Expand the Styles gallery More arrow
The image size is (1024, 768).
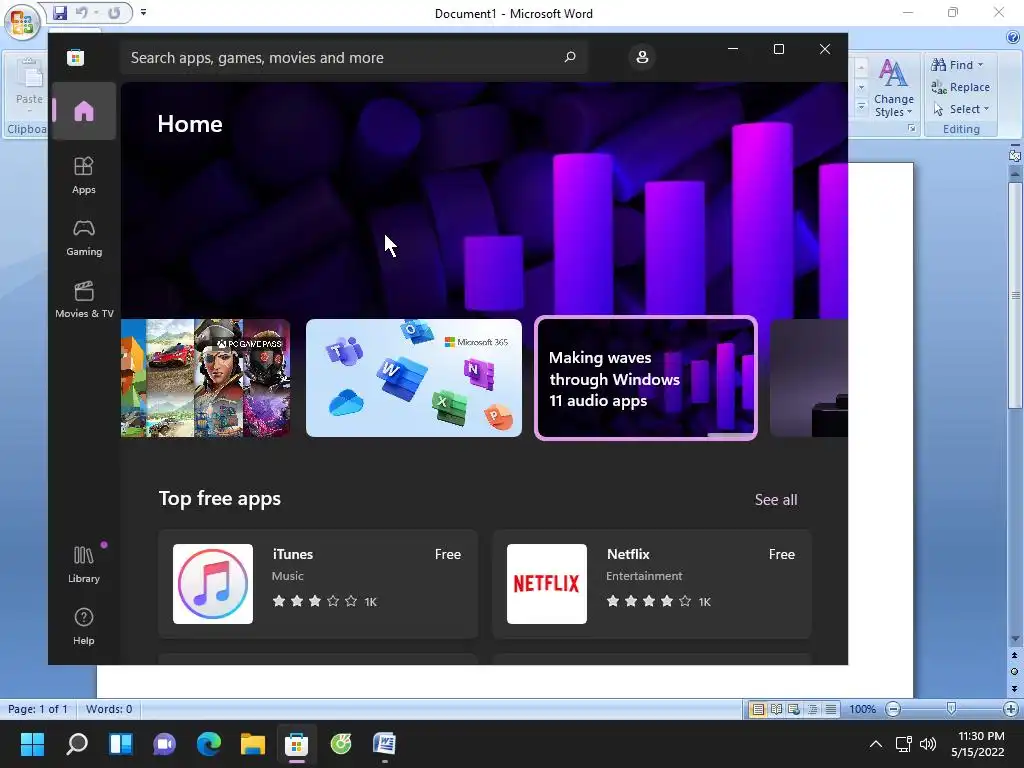(x=861, y=106)
